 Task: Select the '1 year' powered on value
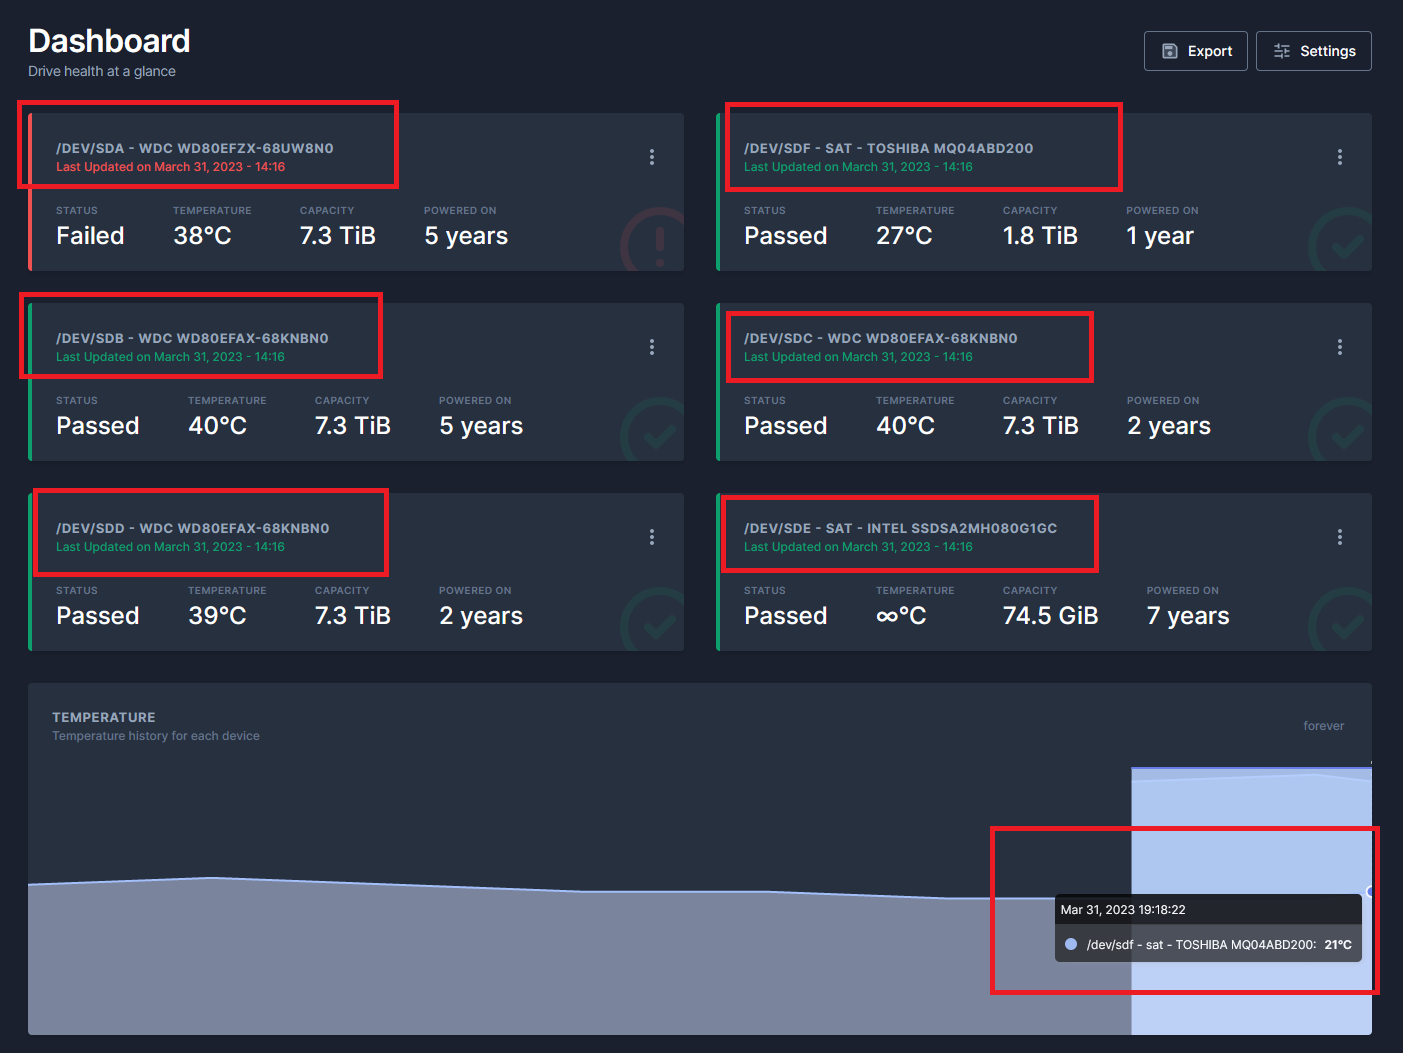pos(1160,236)
